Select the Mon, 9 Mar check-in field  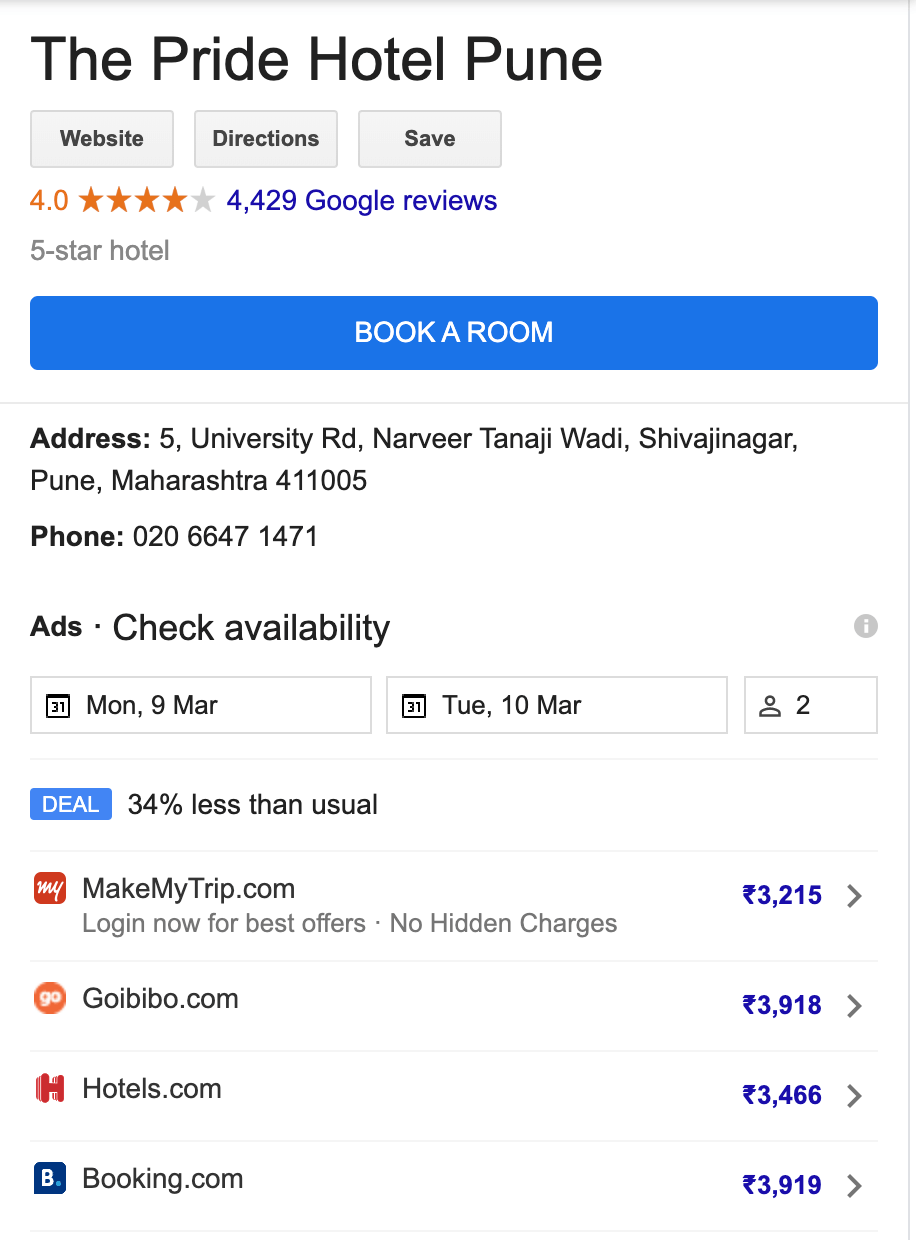[201, 705]
